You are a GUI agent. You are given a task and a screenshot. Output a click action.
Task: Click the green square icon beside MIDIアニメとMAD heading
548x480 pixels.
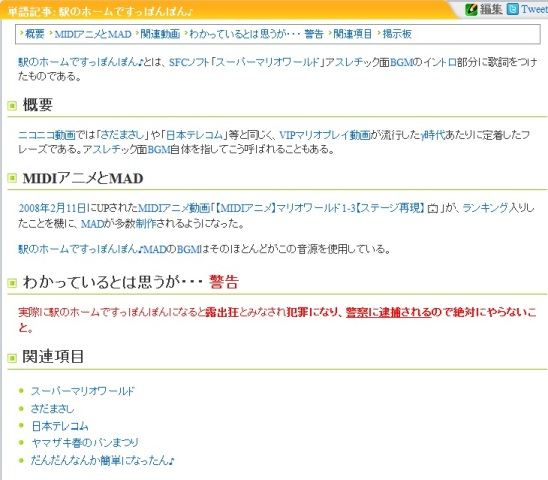click(12, 178)
